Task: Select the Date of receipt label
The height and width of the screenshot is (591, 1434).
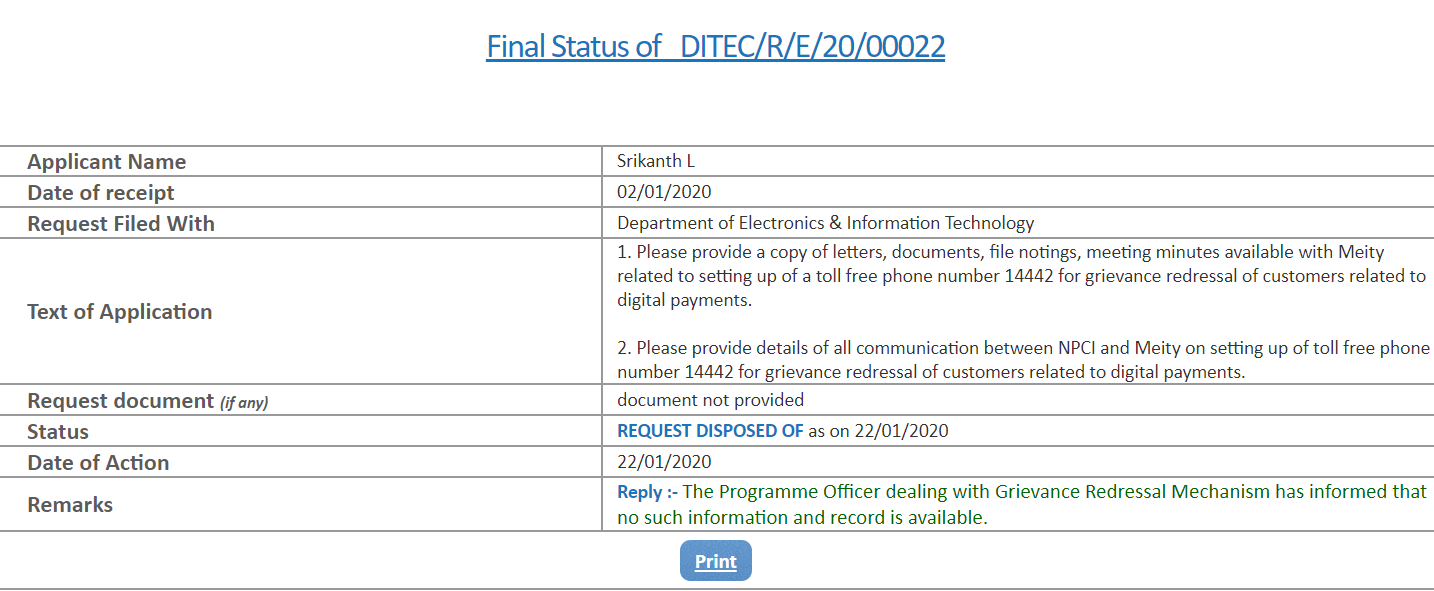Action: coord(101,193)
